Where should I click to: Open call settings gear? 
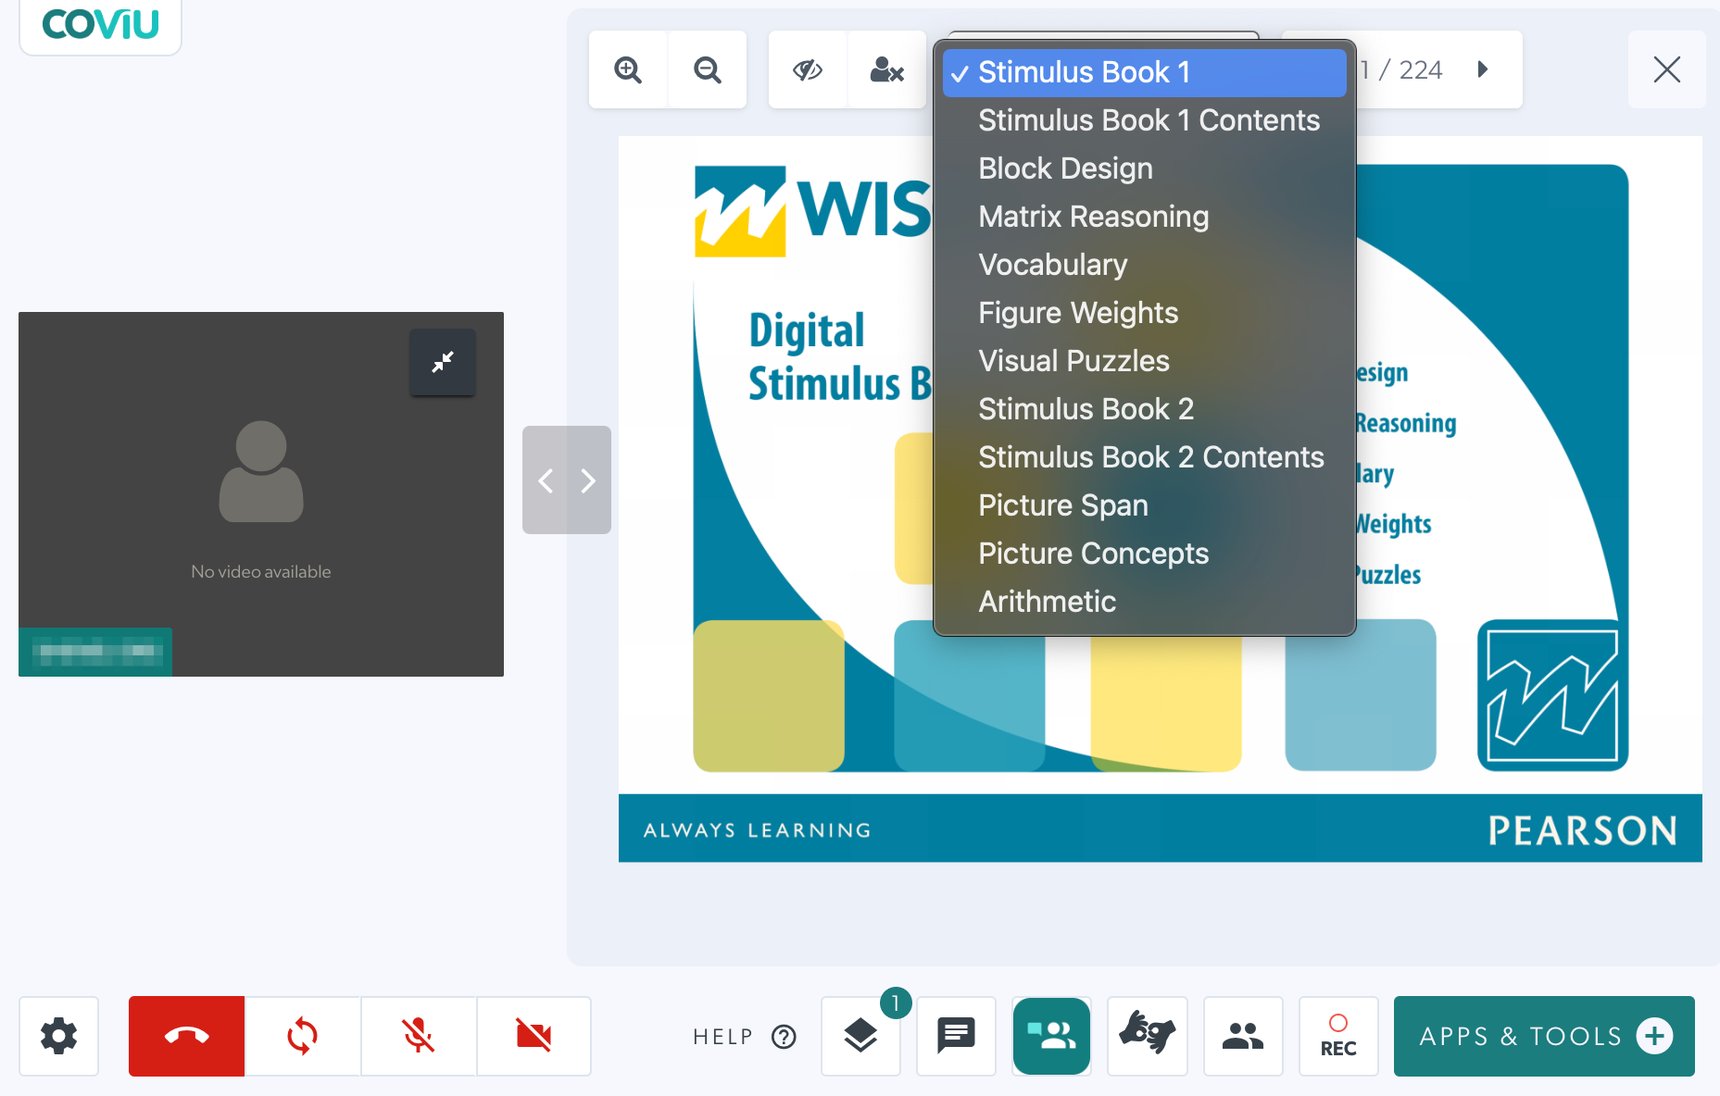pyautogui.click(x=59, y=1036)
